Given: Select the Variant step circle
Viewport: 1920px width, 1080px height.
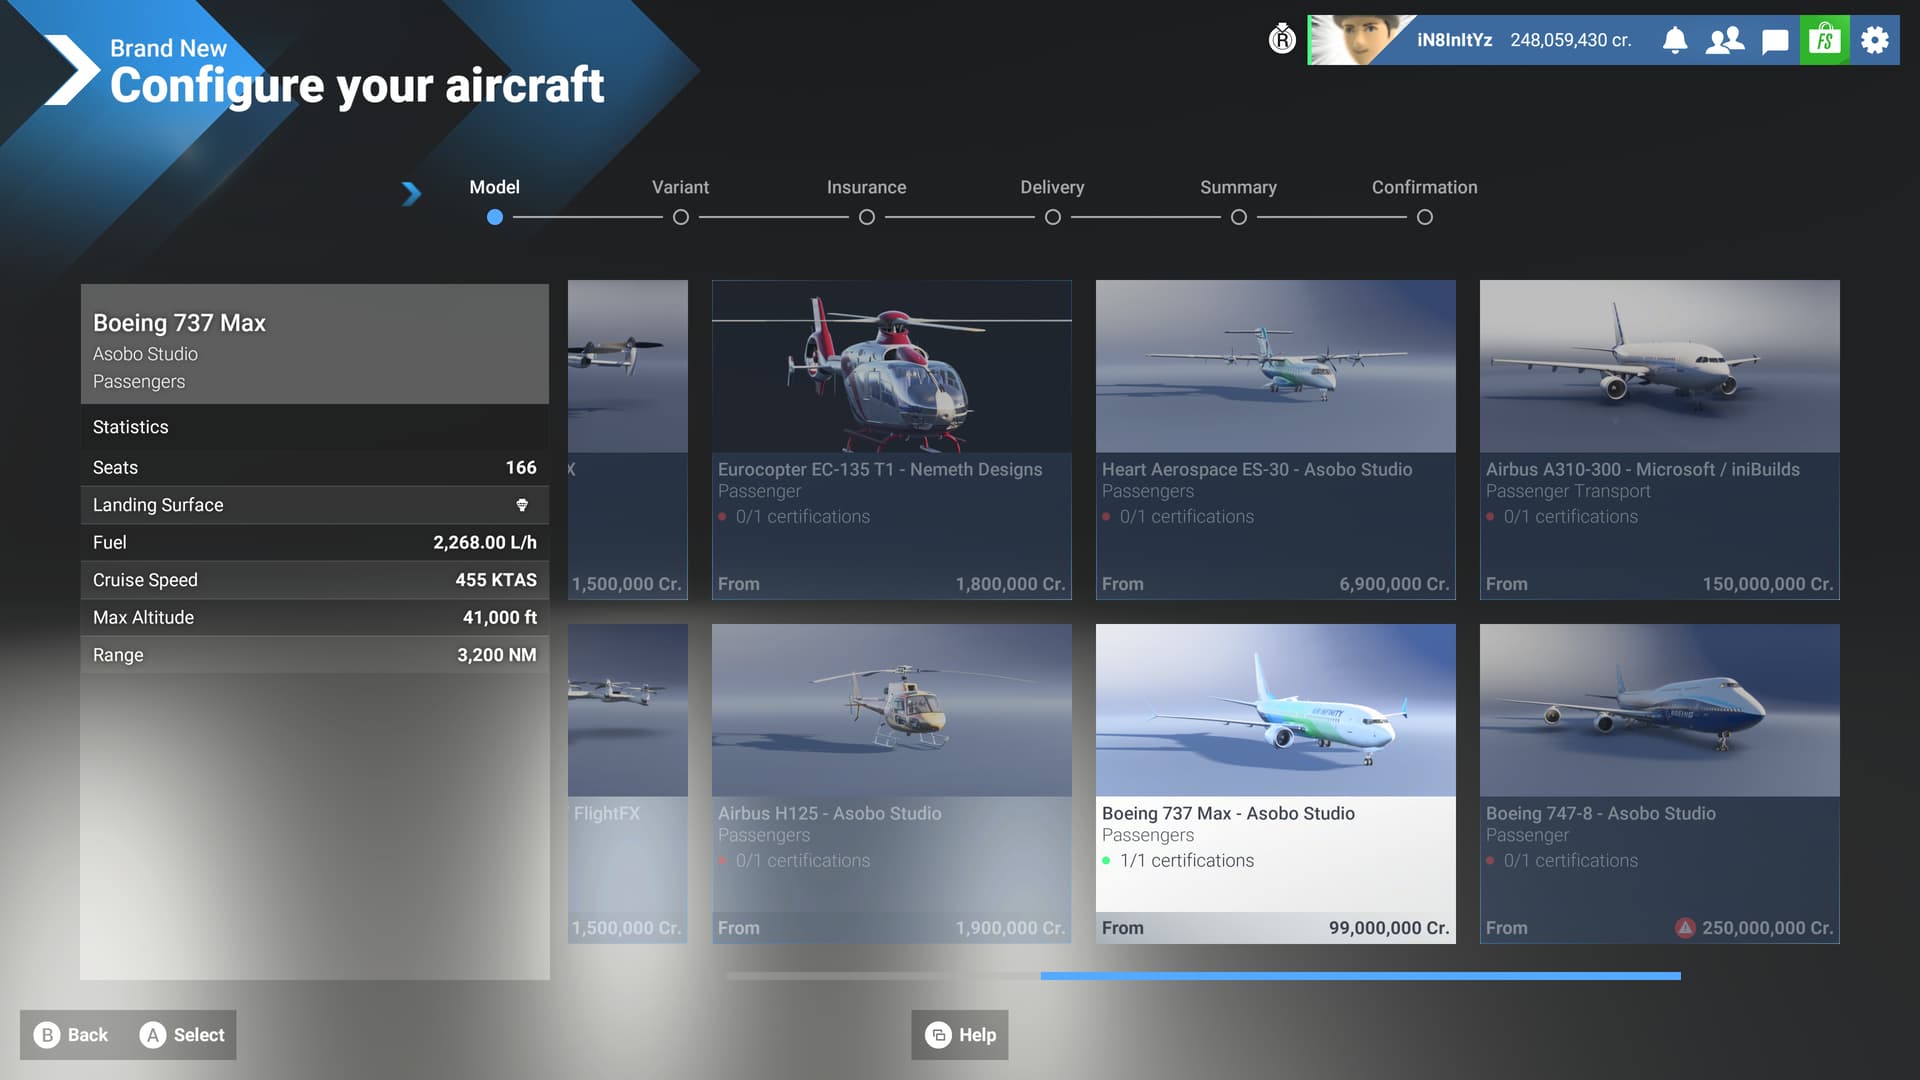Looking at the screenshot, I should (681, 217).
